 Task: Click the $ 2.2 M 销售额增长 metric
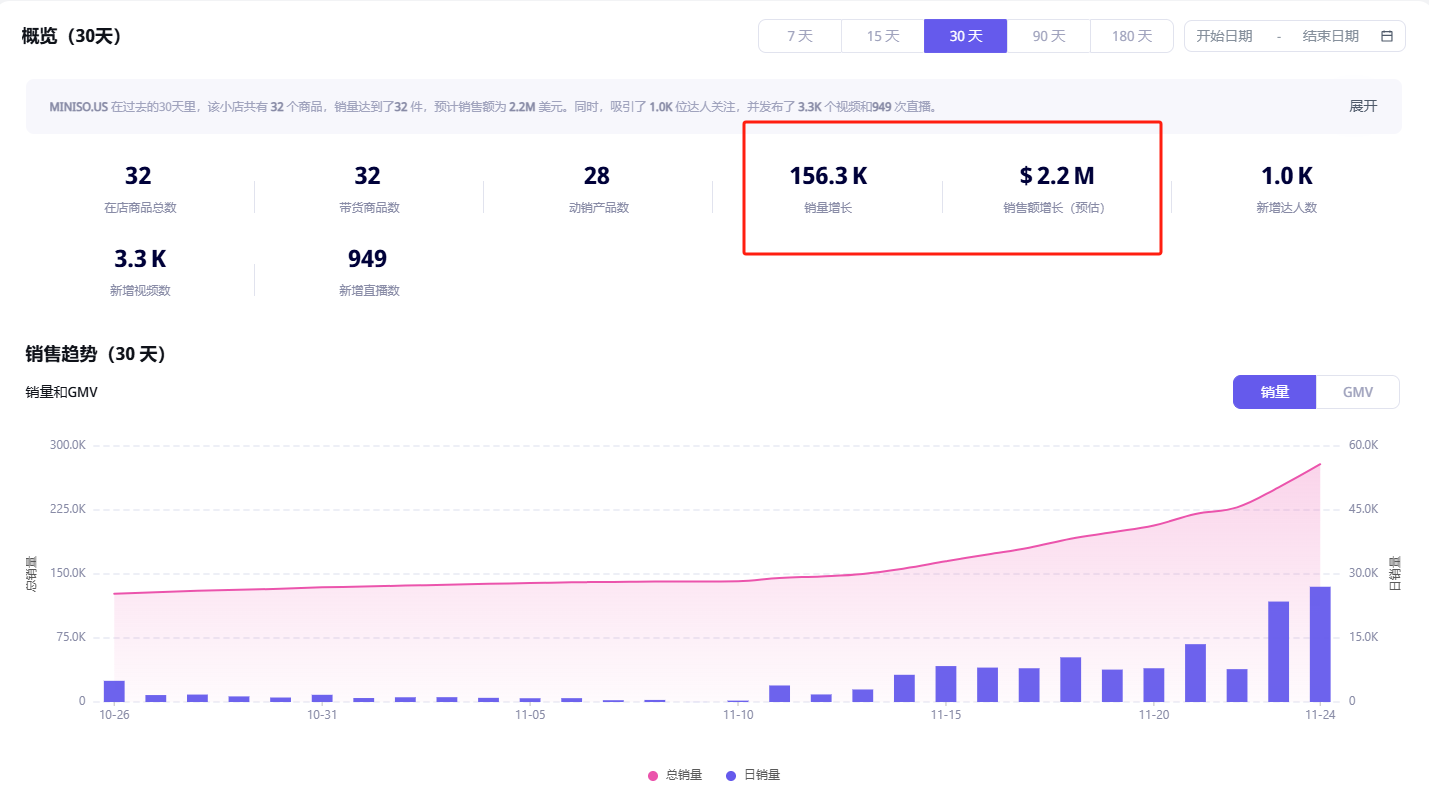(1056, 177)
